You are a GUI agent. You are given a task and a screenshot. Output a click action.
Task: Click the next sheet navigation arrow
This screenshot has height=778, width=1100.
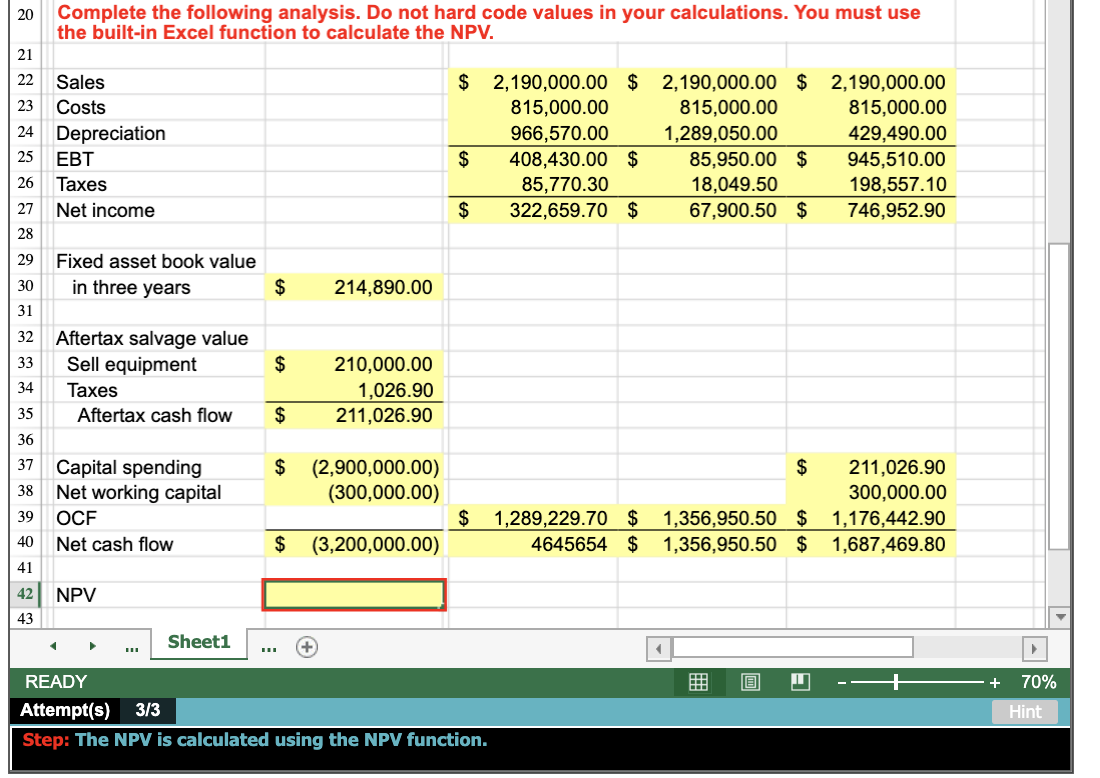click(92, 647)
